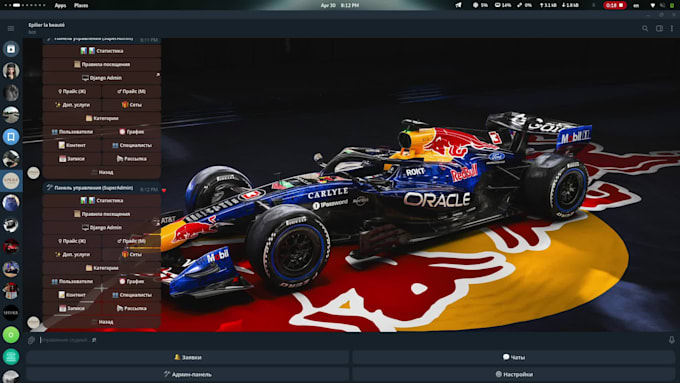Open the Apps menu in the top bar
680x383 pixels.
(x=60, y=5)
